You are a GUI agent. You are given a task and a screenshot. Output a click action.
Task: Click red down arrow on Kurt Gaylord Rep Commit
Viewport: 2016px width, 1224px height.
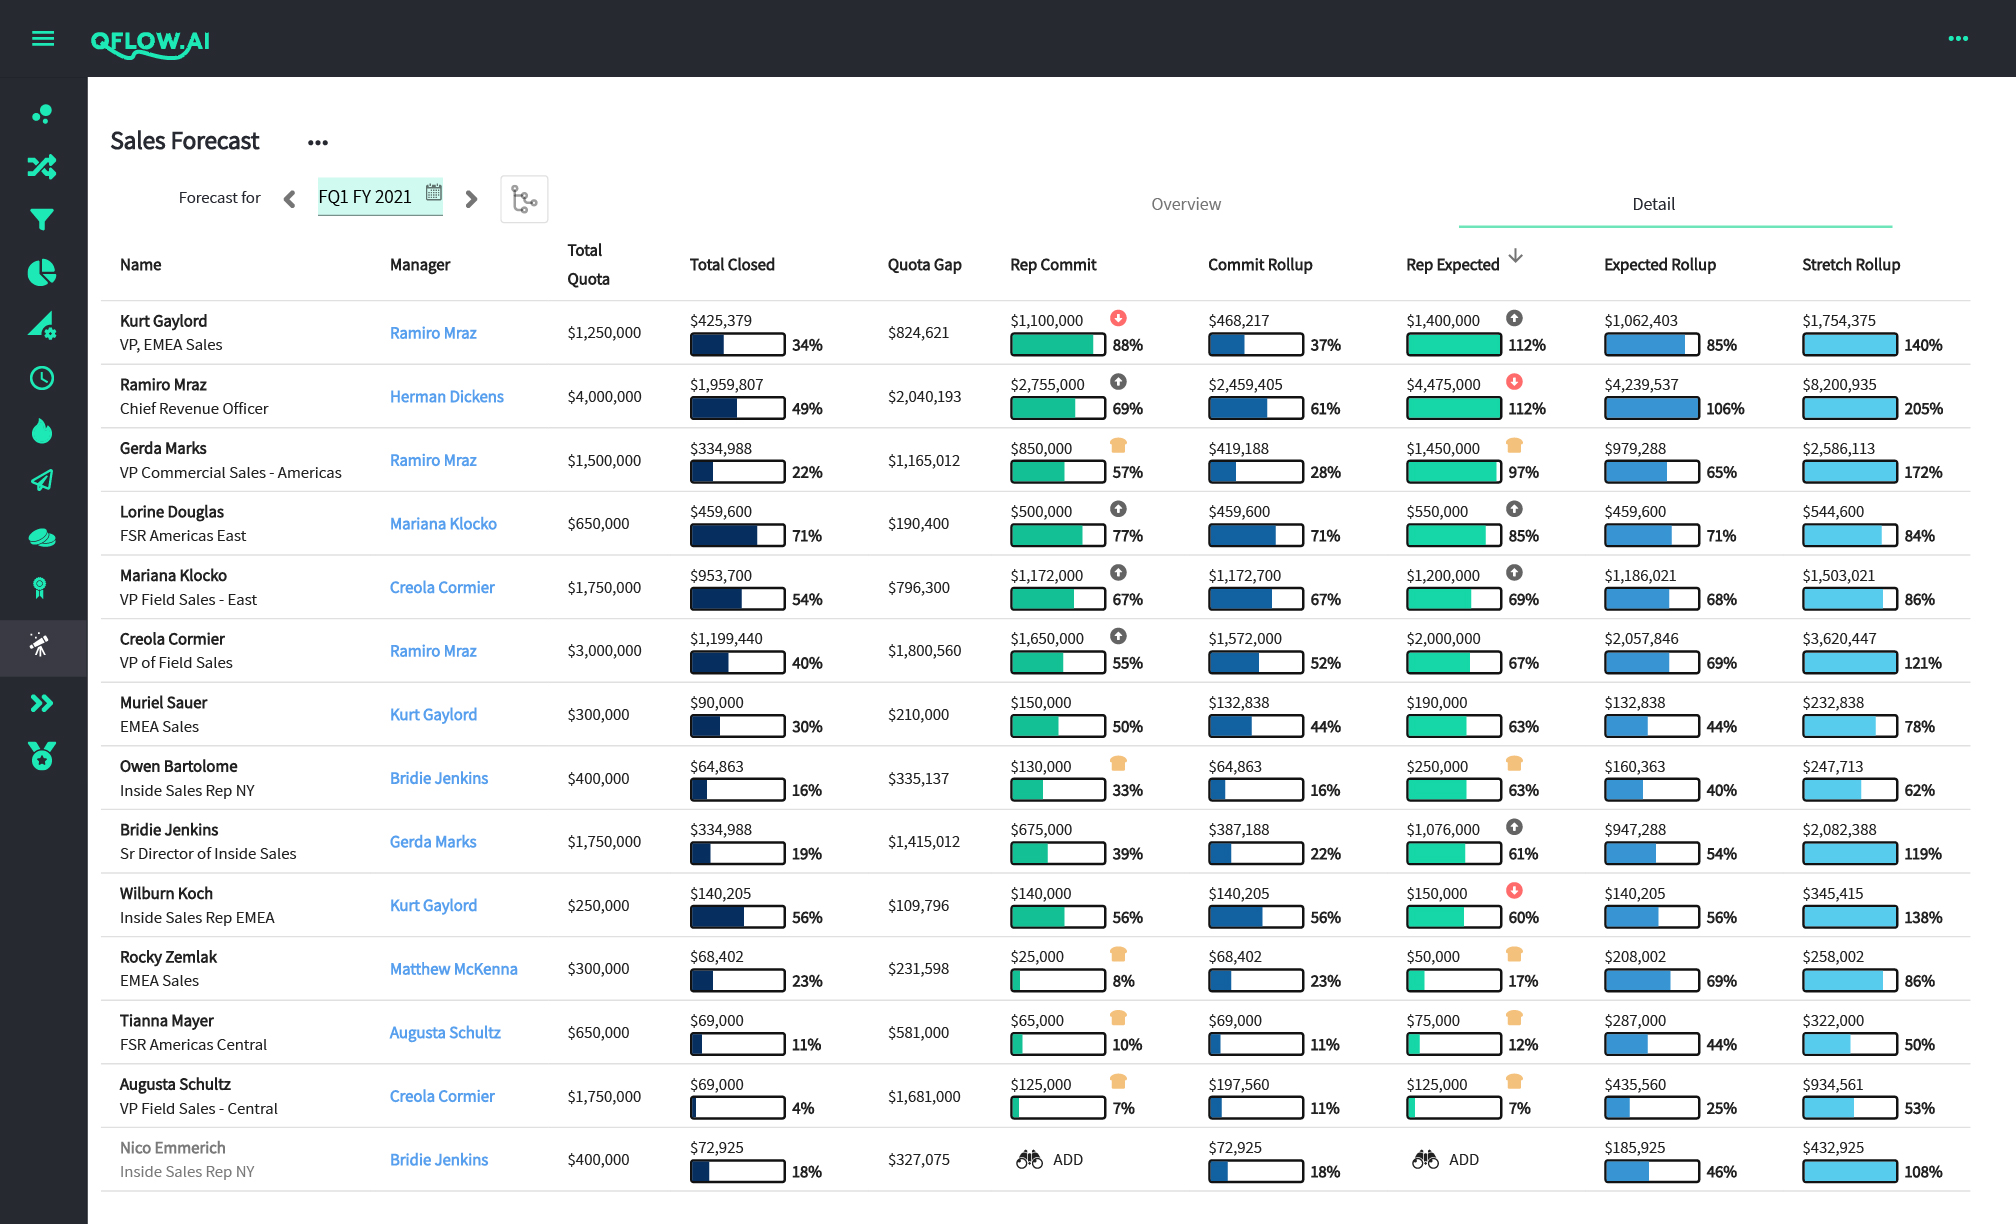point(1118,318)
